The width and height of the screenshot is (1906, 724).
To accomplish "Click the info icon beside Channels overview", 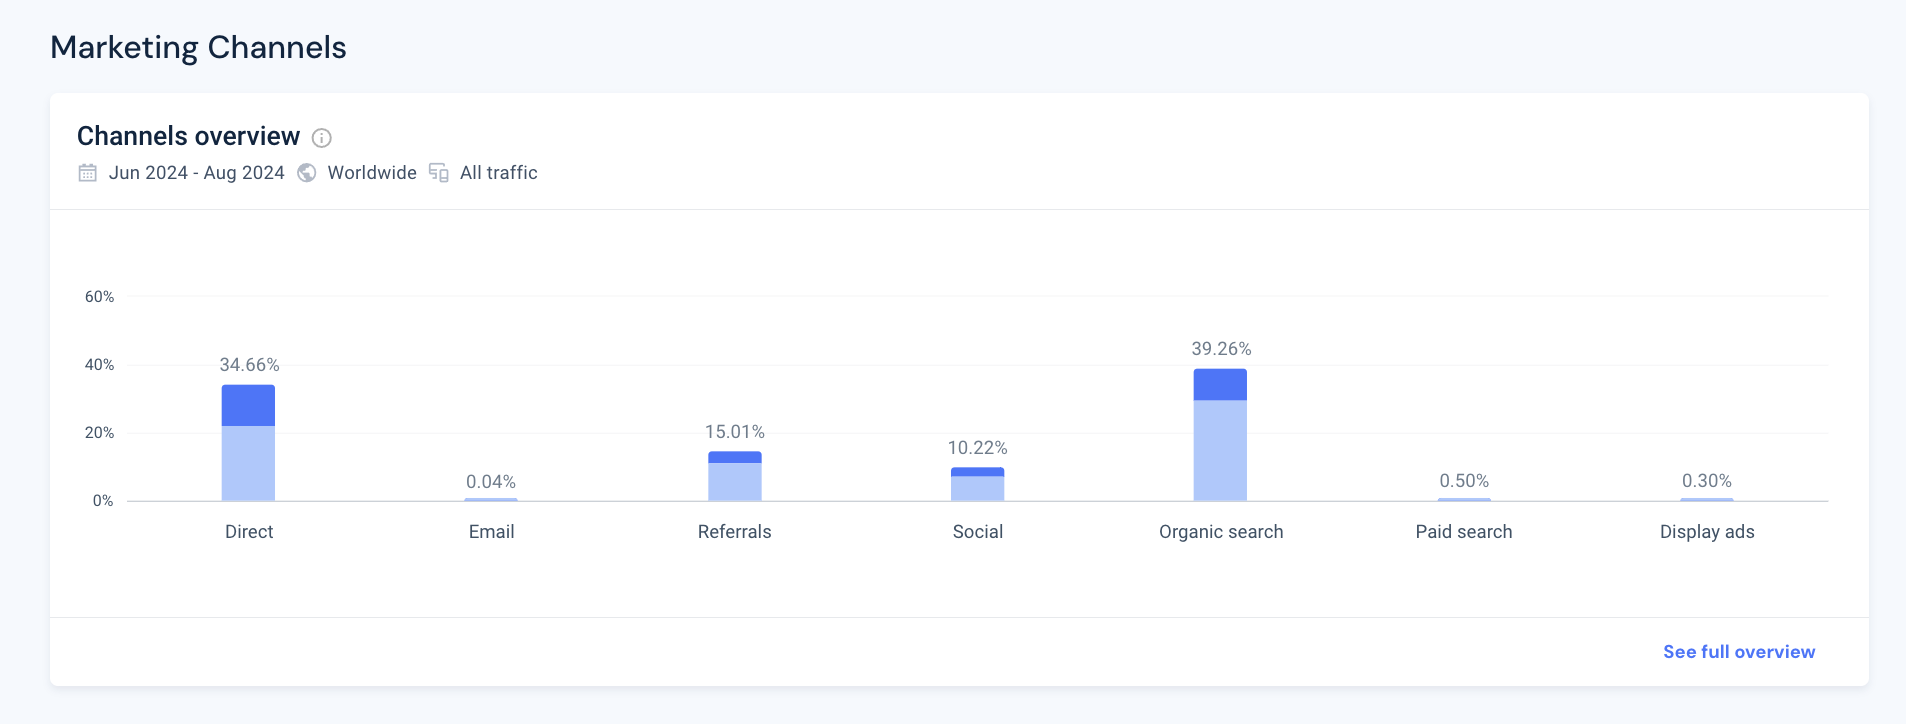I will click(x=321, y=138).
